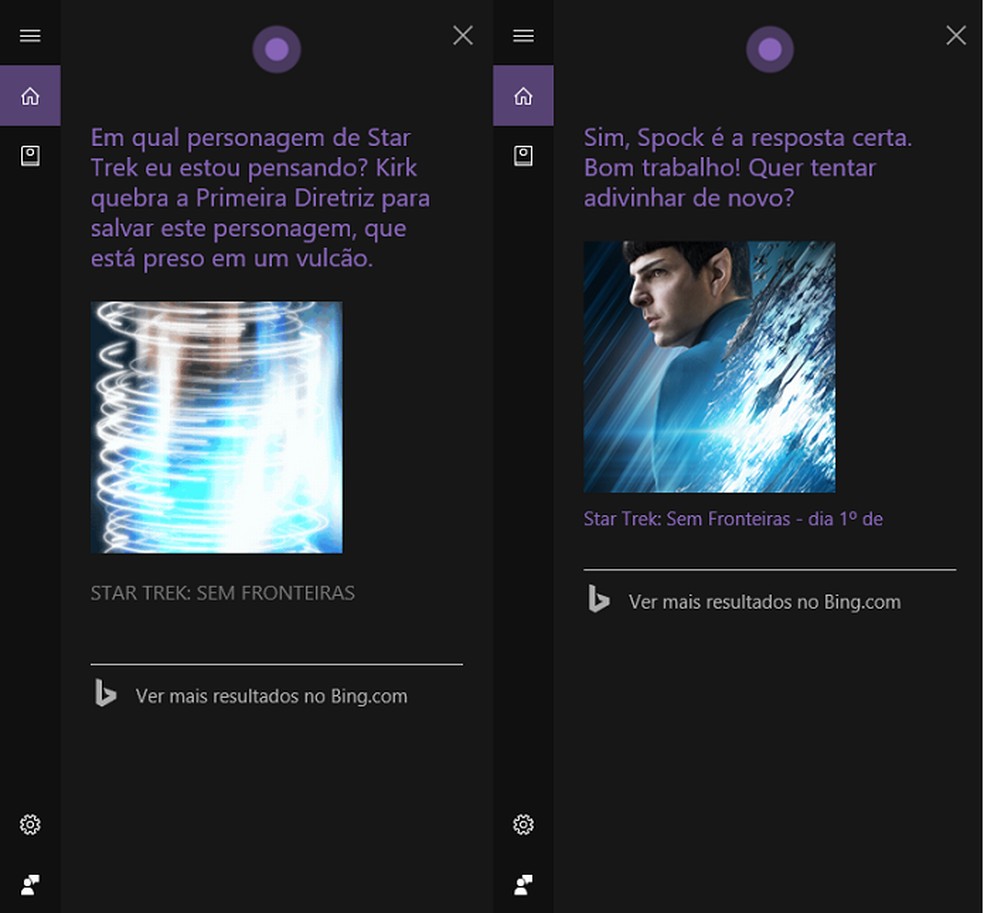The image size is (984, 913).
Task: Click 'Ver mais resultados no Bing.com' in right panel
Action: click(x=763, y=602)
